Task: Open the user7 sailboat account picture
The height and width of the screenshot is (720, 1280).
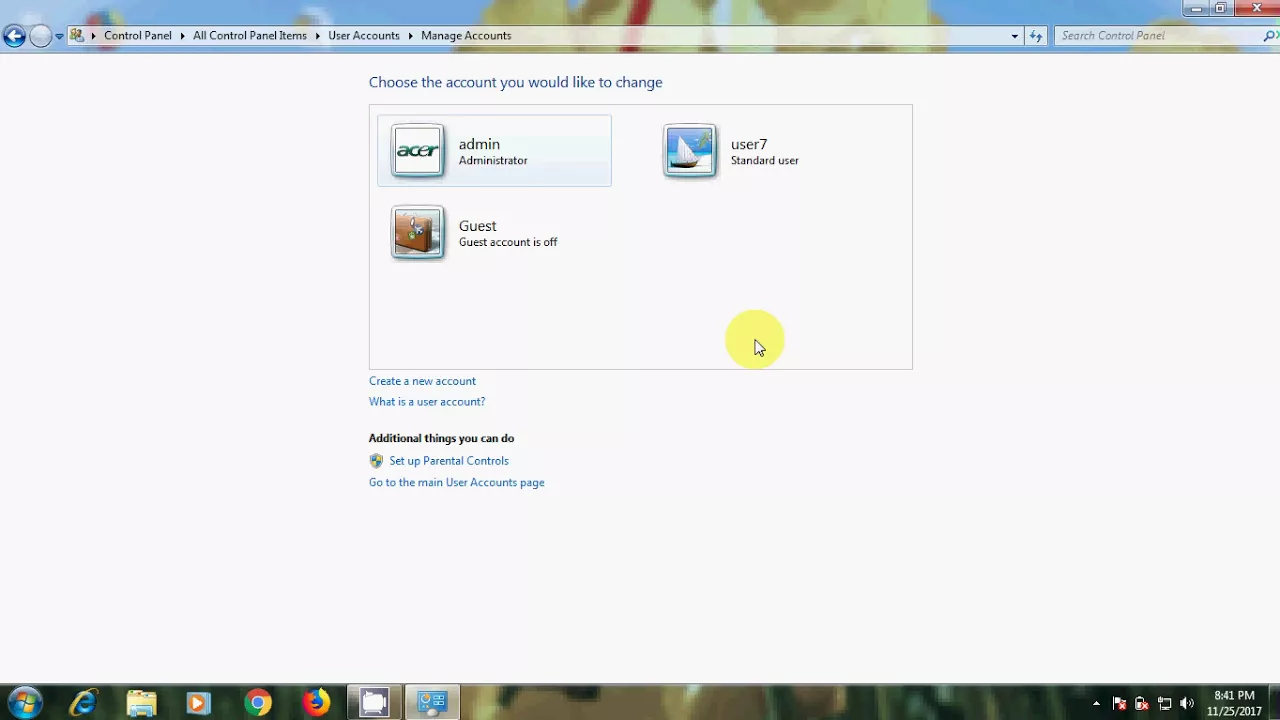Action: [x=689, y=151]
